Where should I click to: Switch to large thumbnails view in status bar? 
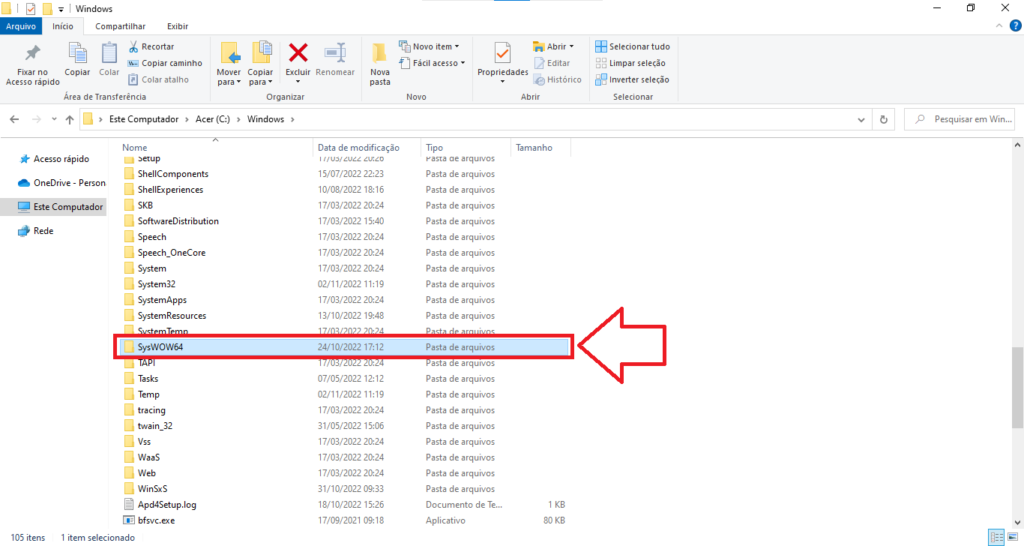(x=1011, y=537)
